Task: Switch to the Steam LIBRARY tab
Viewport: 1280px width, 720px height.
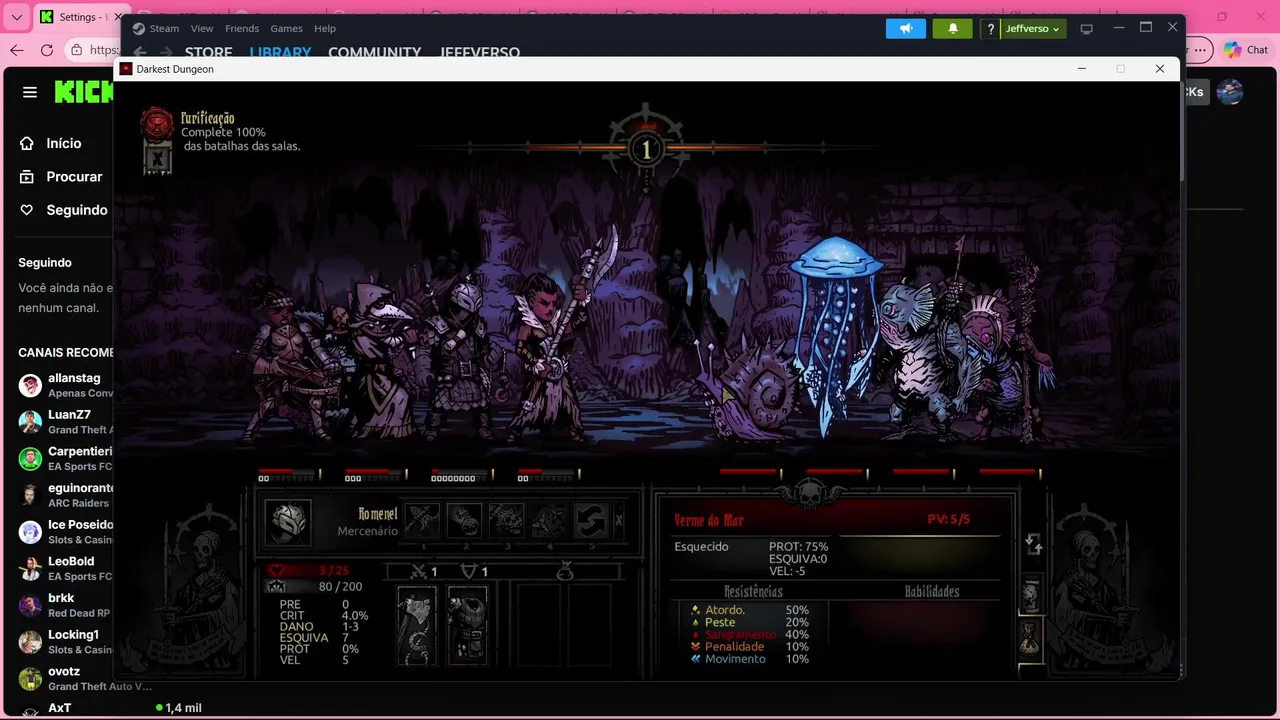Action: coord(280,52)
